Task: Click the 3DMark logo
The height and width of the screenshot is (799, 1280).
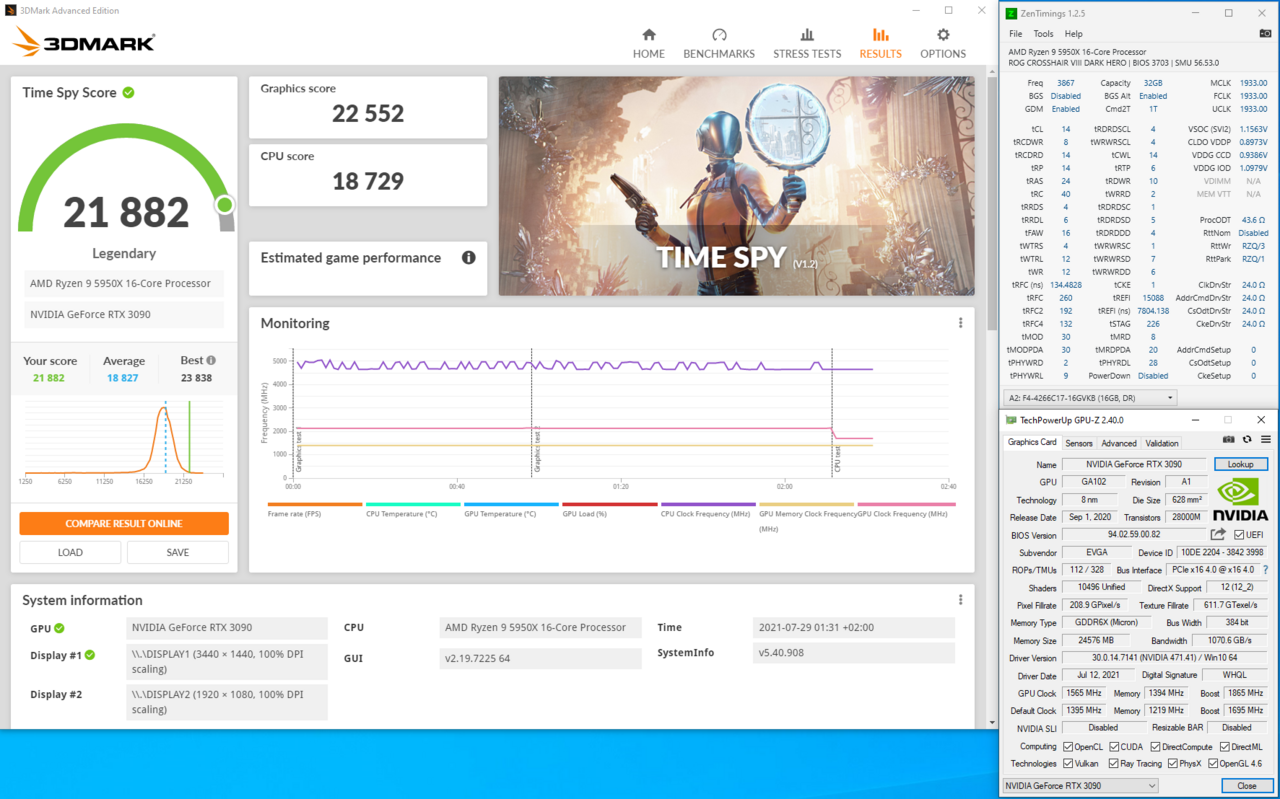Action: (x=70, y=42)
